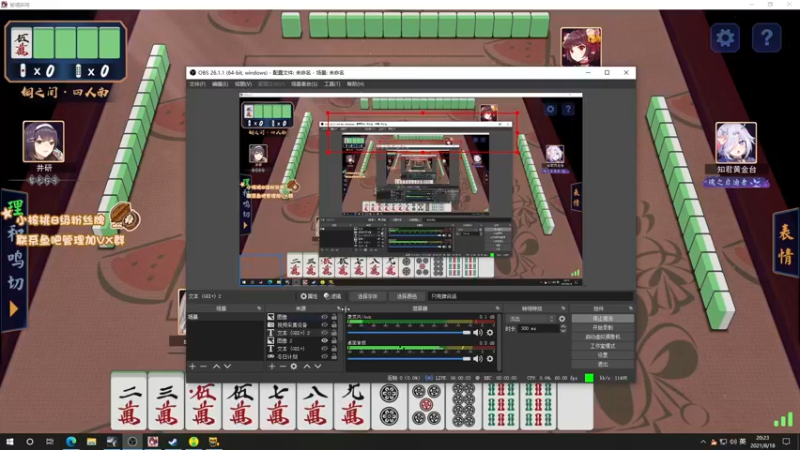Toggle lock on 图像 source
Image resolution: width=800 pixels, height=450 pixels.
(x=334, y=317)
